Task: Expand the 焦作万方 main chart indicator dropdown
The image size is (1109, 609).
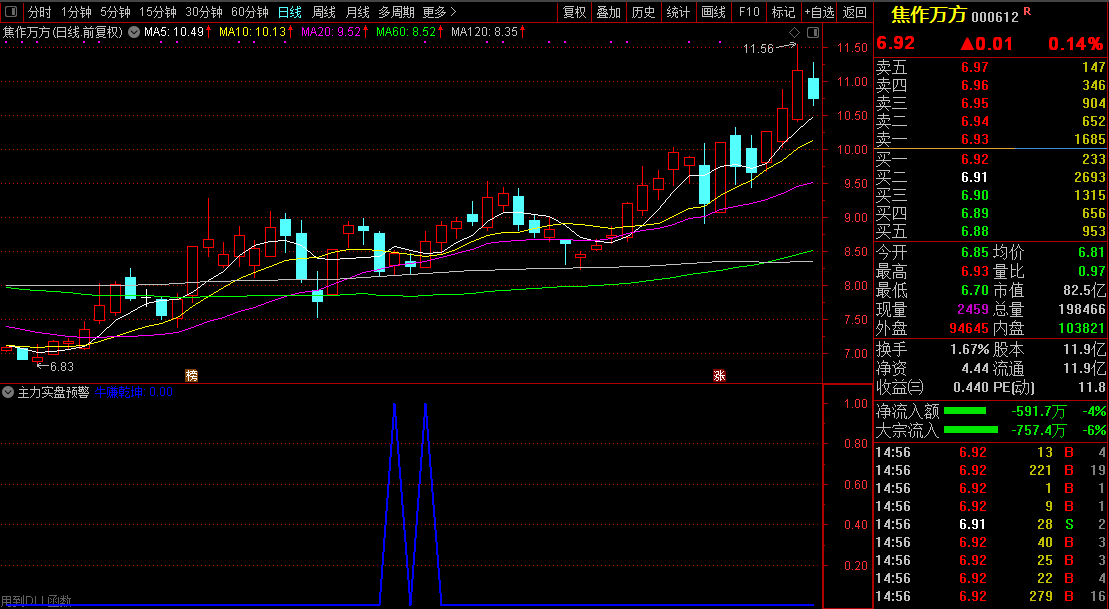Action: pyautogui.click(x=134, y=32)
